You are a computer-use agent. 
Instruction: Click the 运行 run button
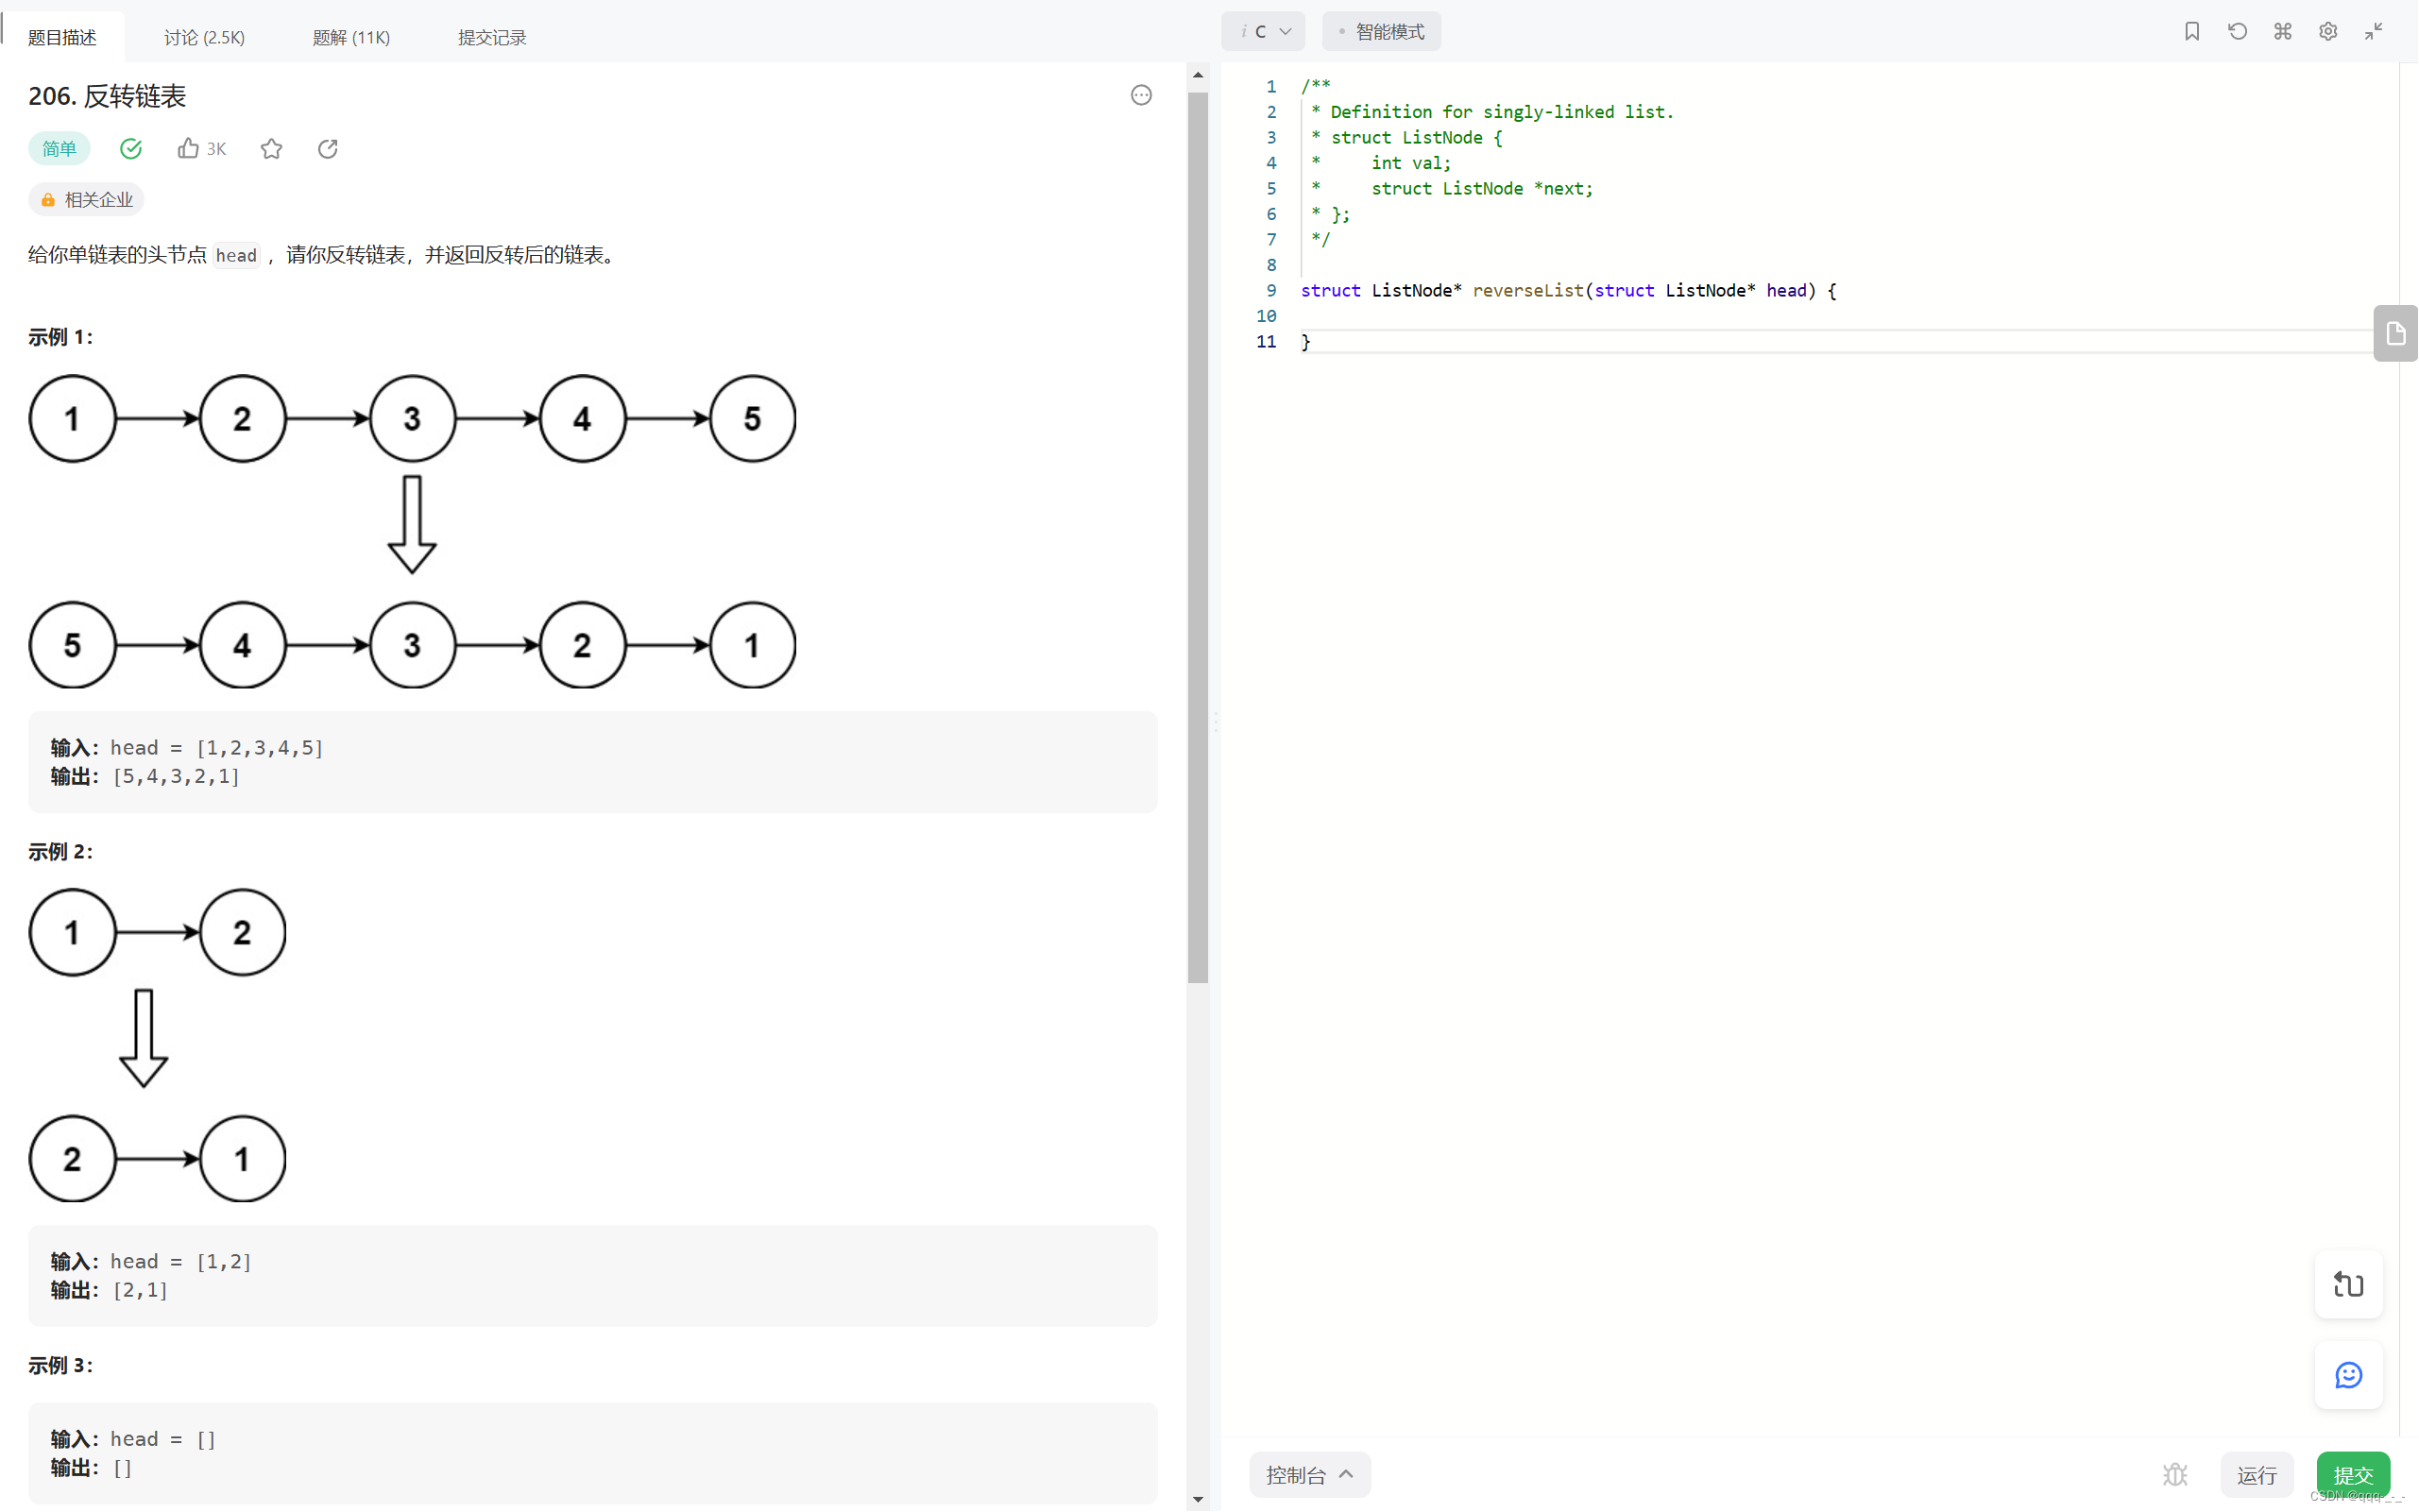(x=2256, y=1474)
